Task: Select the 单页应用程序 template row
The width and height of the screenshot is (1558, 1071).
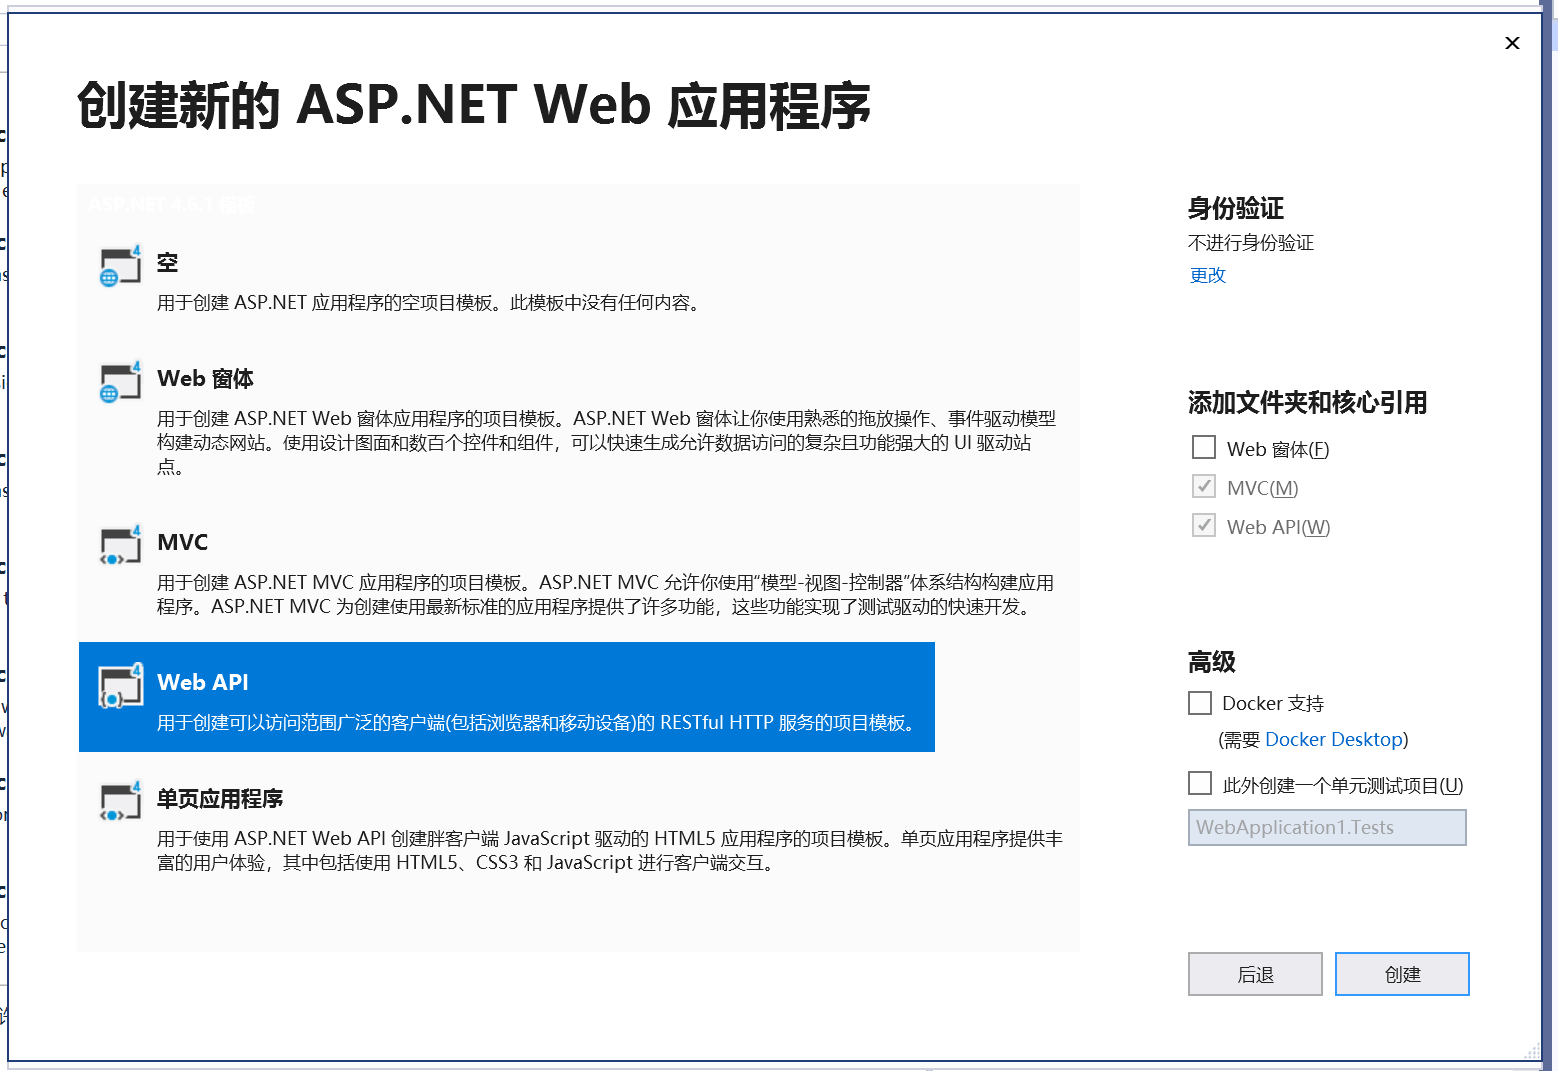Action: [x=500, y=830]
